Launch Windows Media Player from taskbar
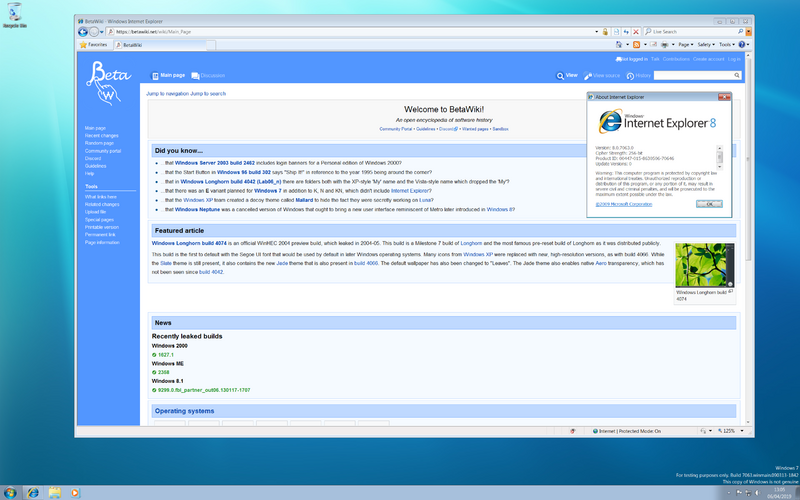The width and height of the screenshot is (800, 500). click(x=77, y=492)
